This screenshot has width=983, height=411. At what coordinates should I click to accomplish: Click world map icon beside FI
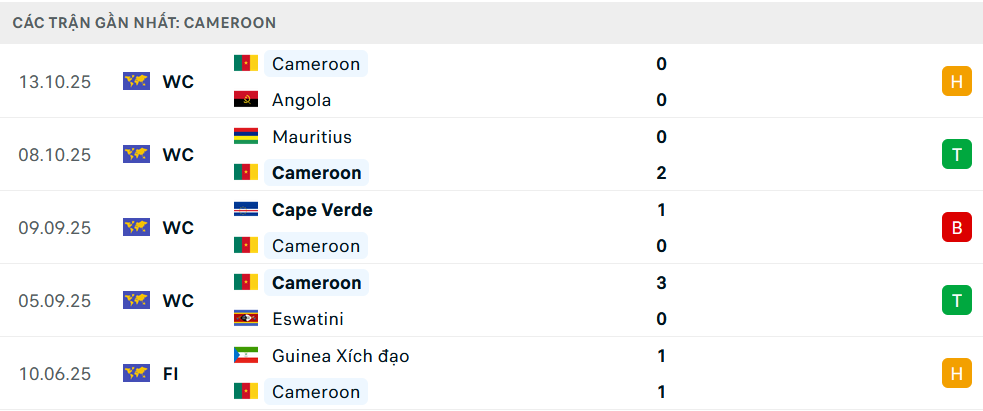click(136, 374)
